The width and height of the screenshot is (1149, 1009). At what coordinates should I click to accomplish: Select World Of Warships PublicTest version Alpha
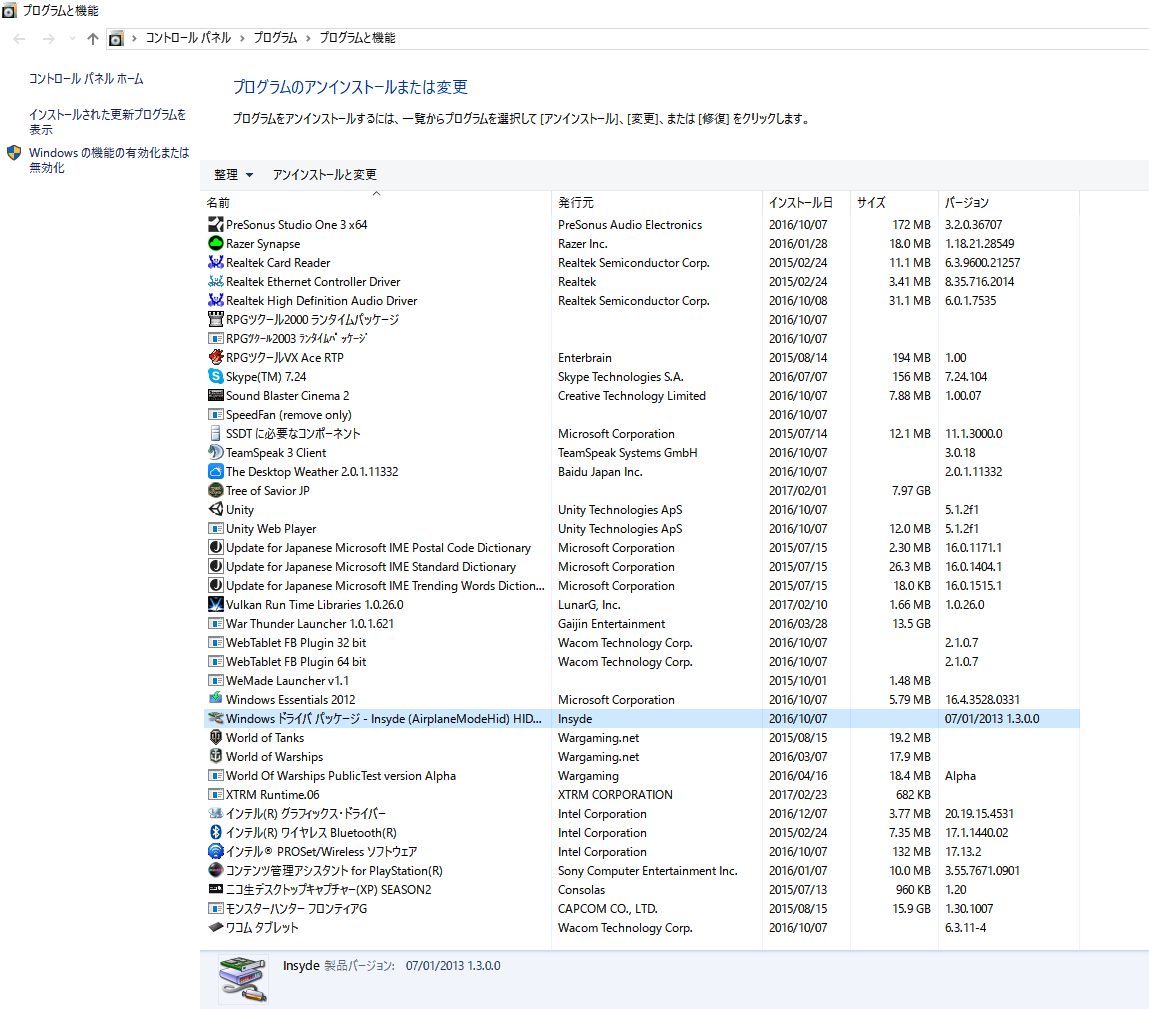coord(641,775)
